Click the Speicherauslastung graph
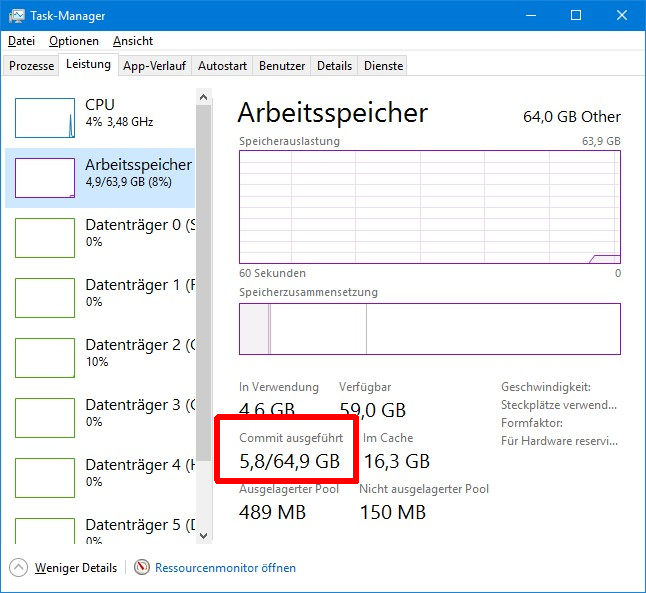646x593 pixels. coord(430,207)
